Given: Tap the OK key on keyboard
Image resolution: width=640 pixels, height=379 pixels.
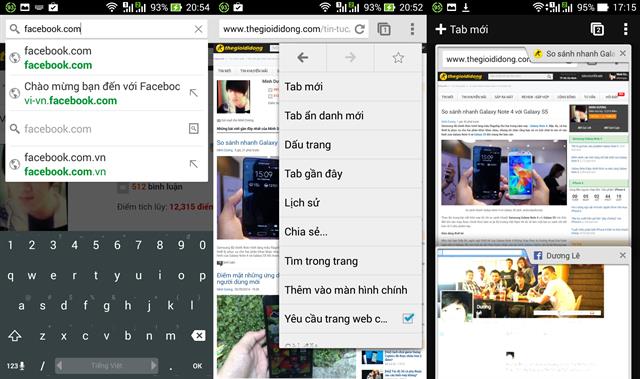Looking at the screenshot, I should pos(197,366).
